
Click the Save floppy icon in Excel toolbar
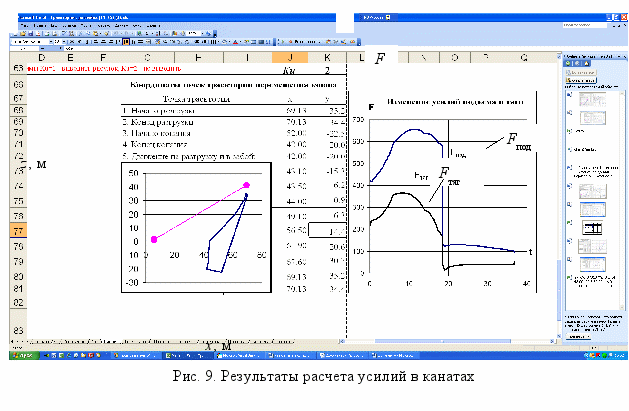[x=30, y=34]
